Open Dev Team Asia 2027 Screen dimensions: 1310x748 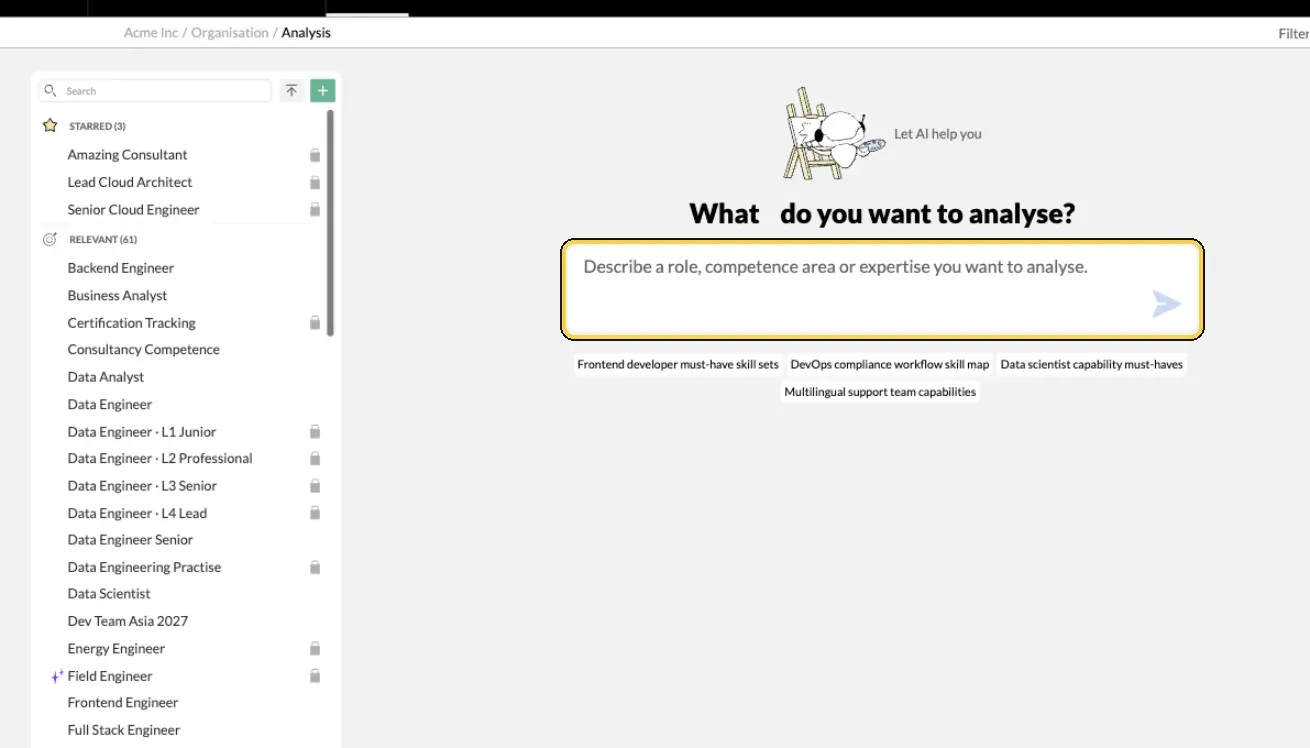pos(128,621)
